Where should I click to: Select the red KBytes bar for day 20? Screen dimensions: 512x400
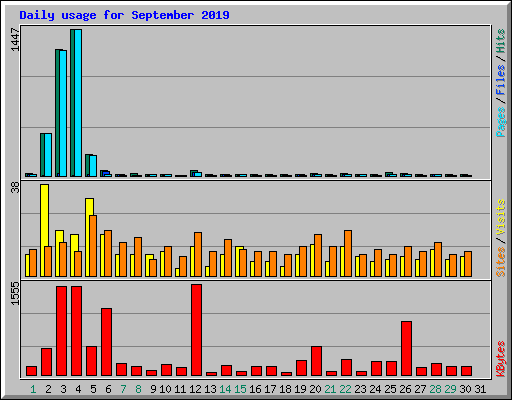(316, 361)
